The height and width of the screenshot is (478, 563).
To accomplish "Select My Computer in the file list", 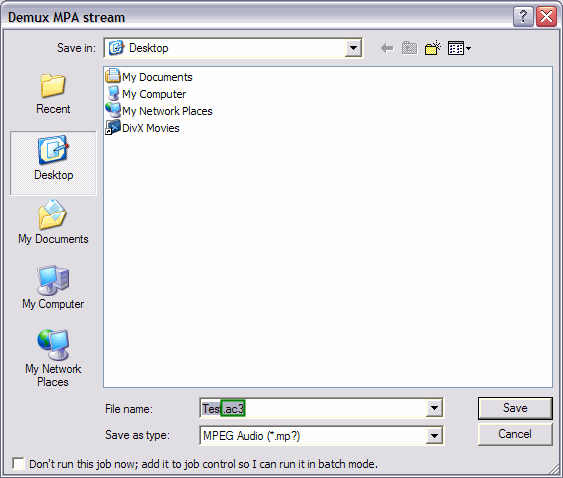I will (x=146, y=94).
